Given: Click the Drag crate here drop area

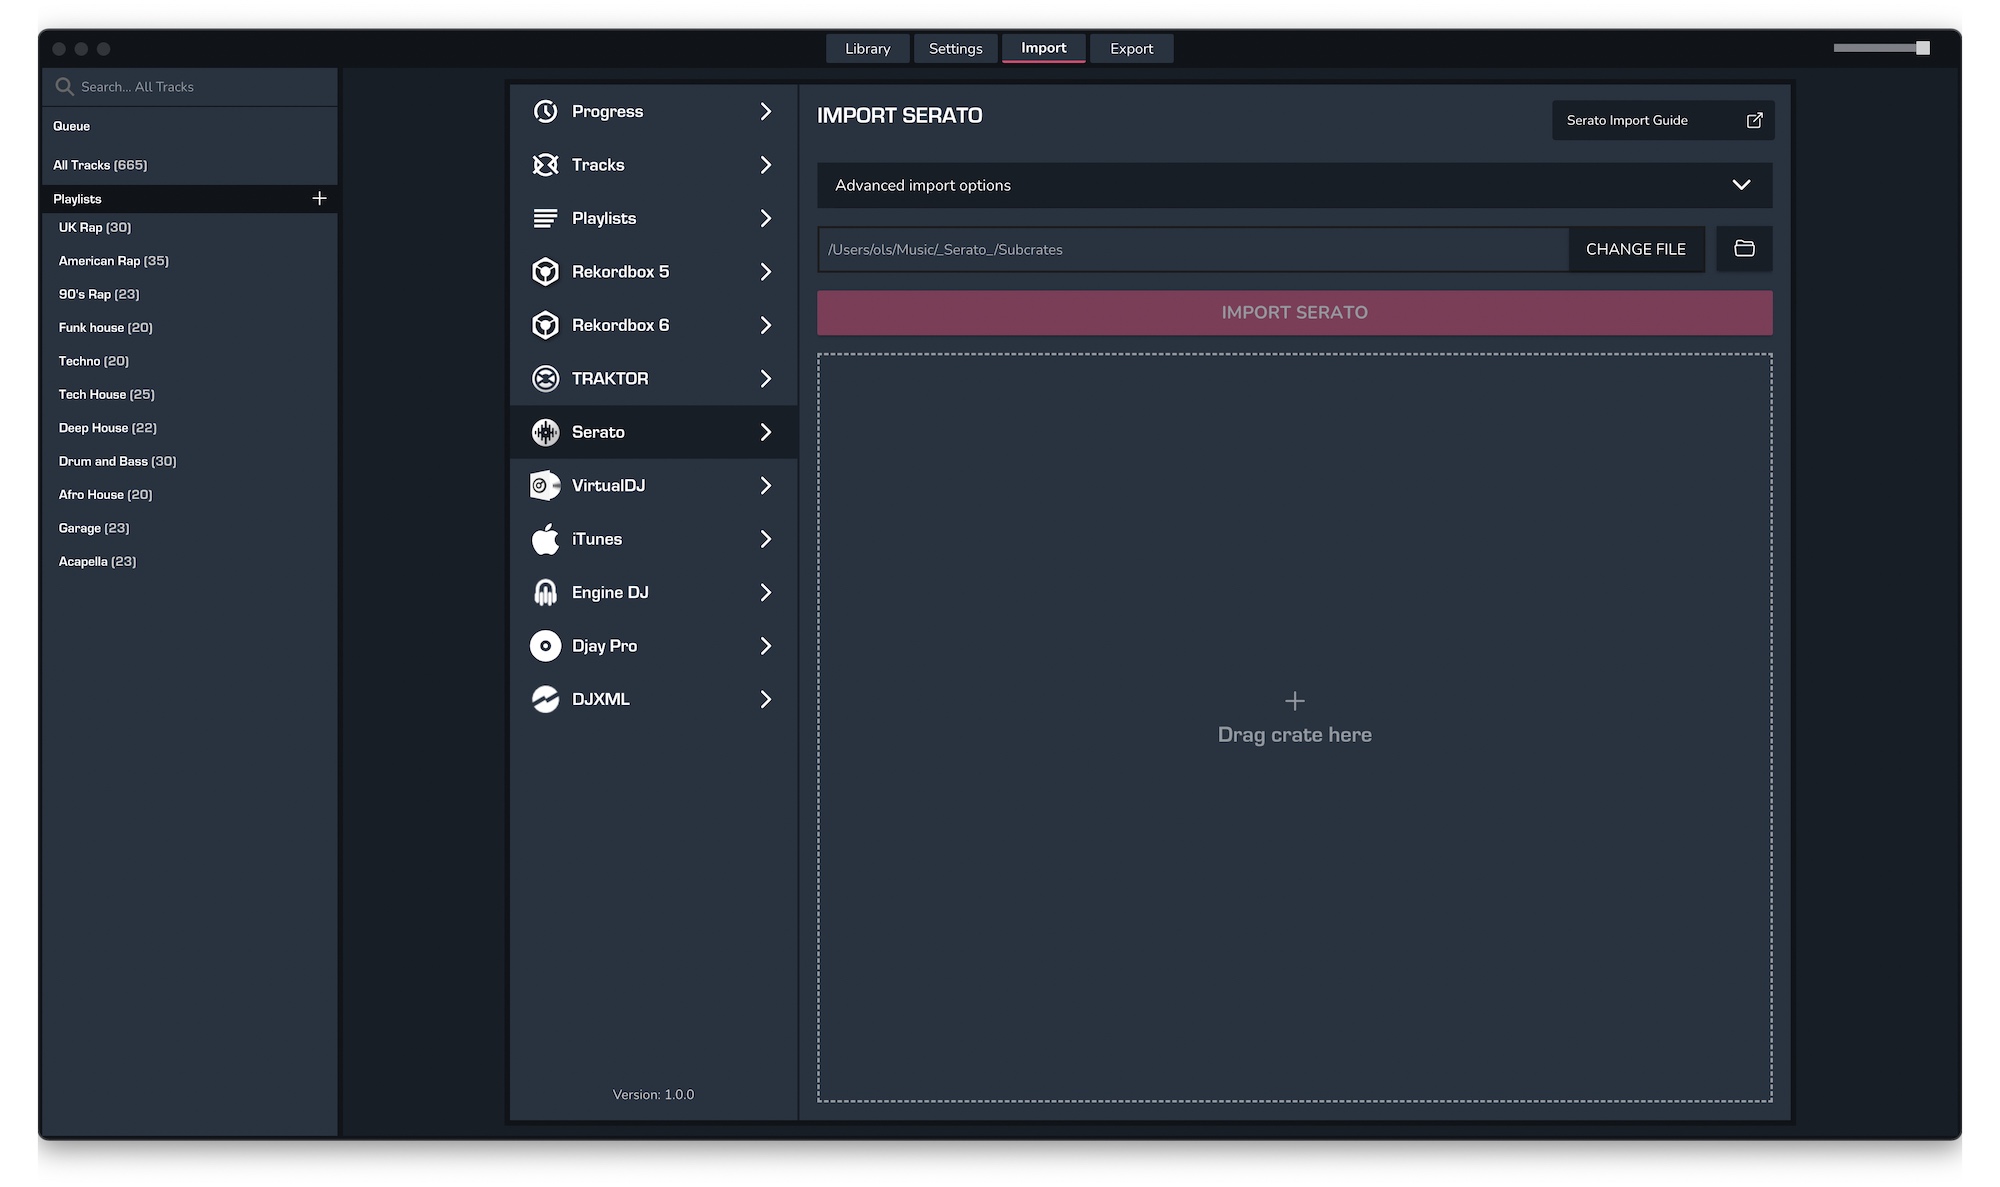Looking at the screenshot, I should (x=1294, y=727).
